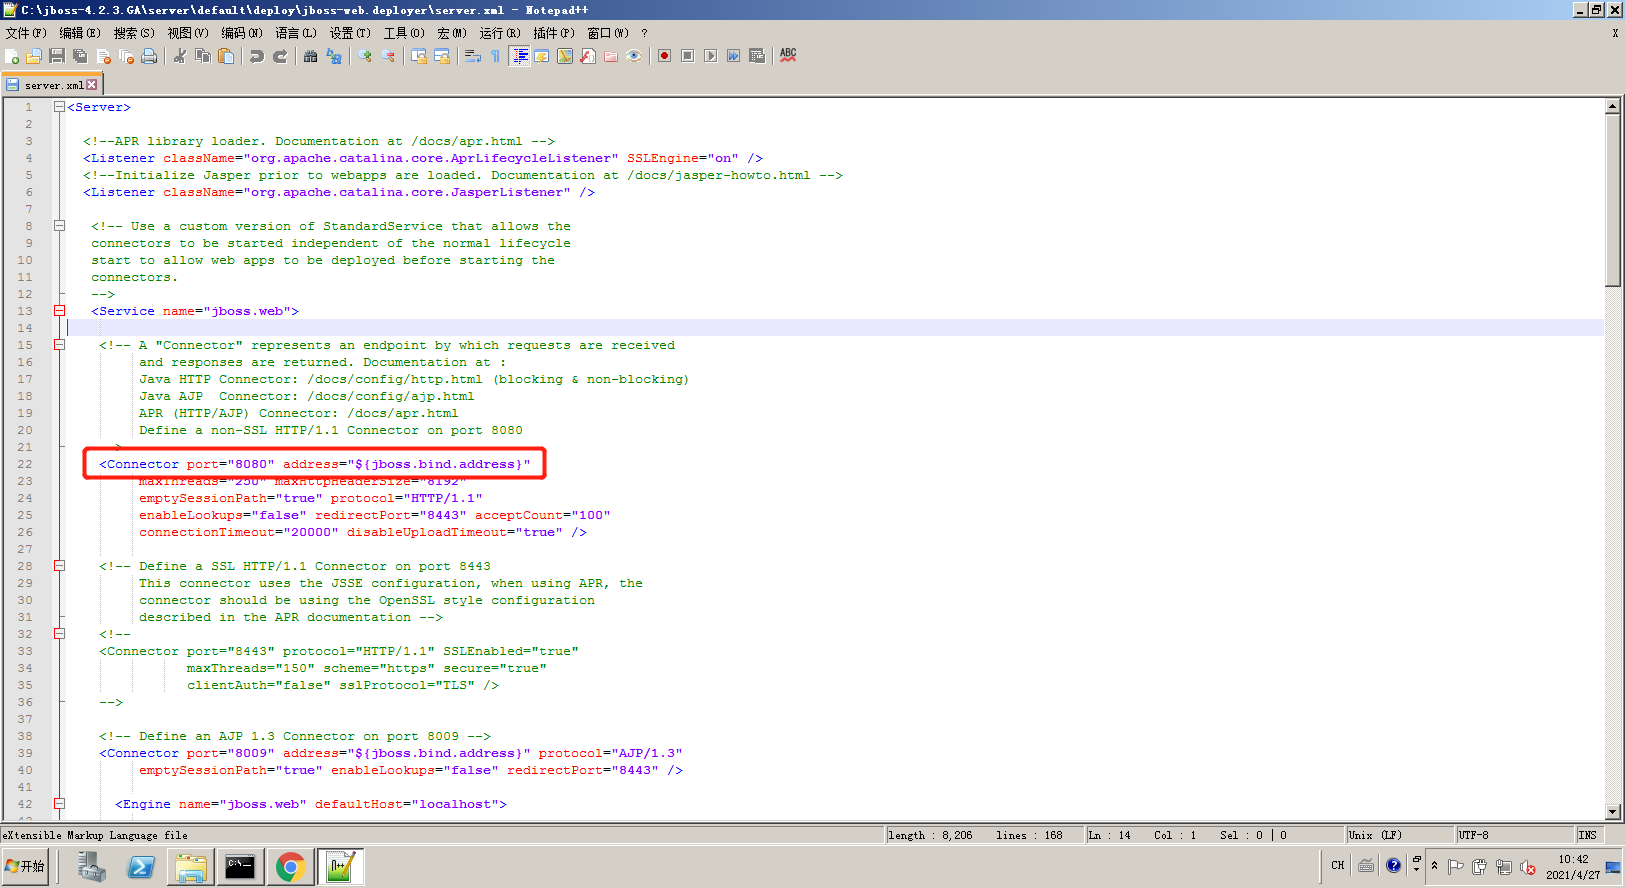Image resolution: width=1625 pixels, height=888 pixels.
Task: Click the Synchronize horizontal scrolling icon
Action: tap(442, 56)
